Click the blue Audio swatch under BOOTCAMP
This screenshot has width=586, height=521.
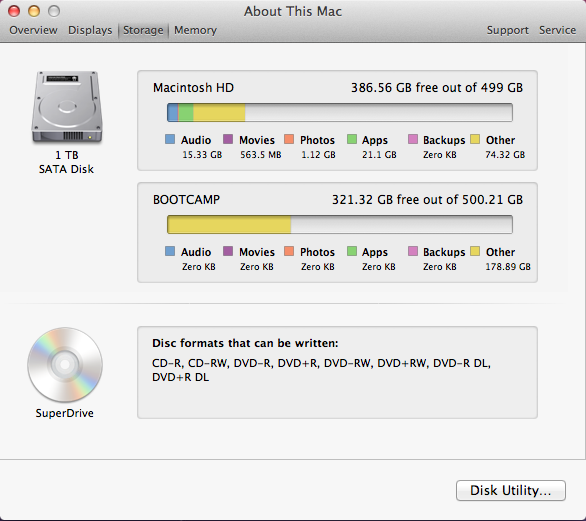(x=170, y=251)
